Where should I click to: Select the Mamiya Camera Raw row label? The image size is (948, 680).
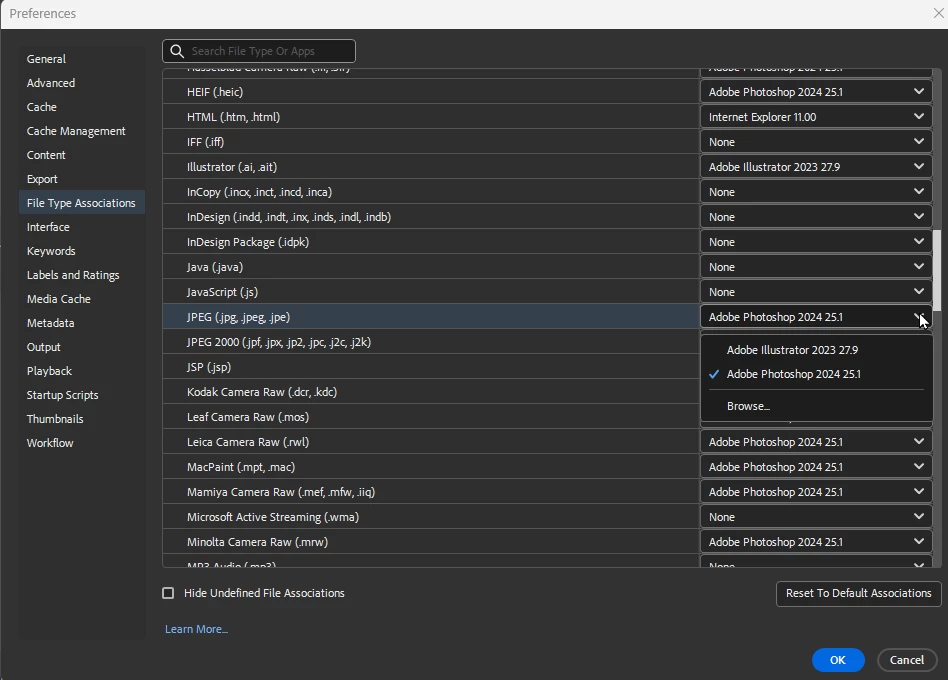(x=281, y=492)
